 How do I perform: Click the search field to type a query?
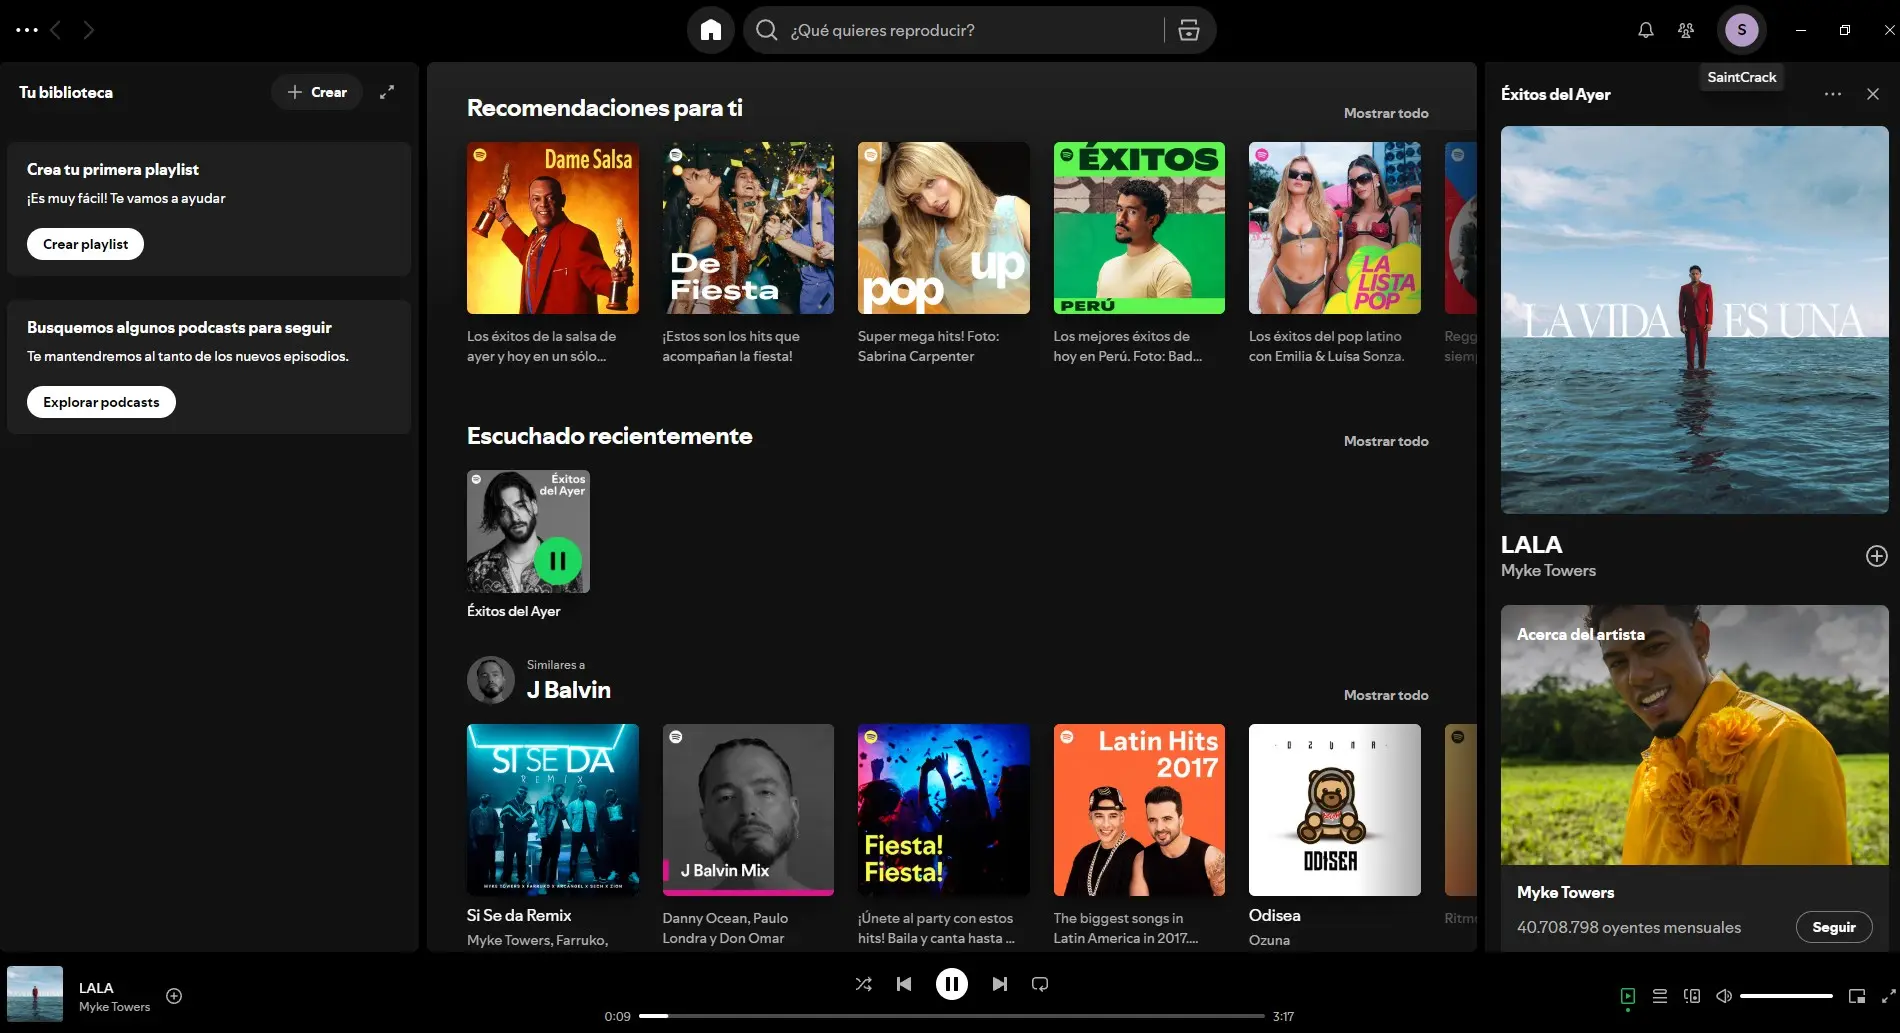[x=950, y=29]
